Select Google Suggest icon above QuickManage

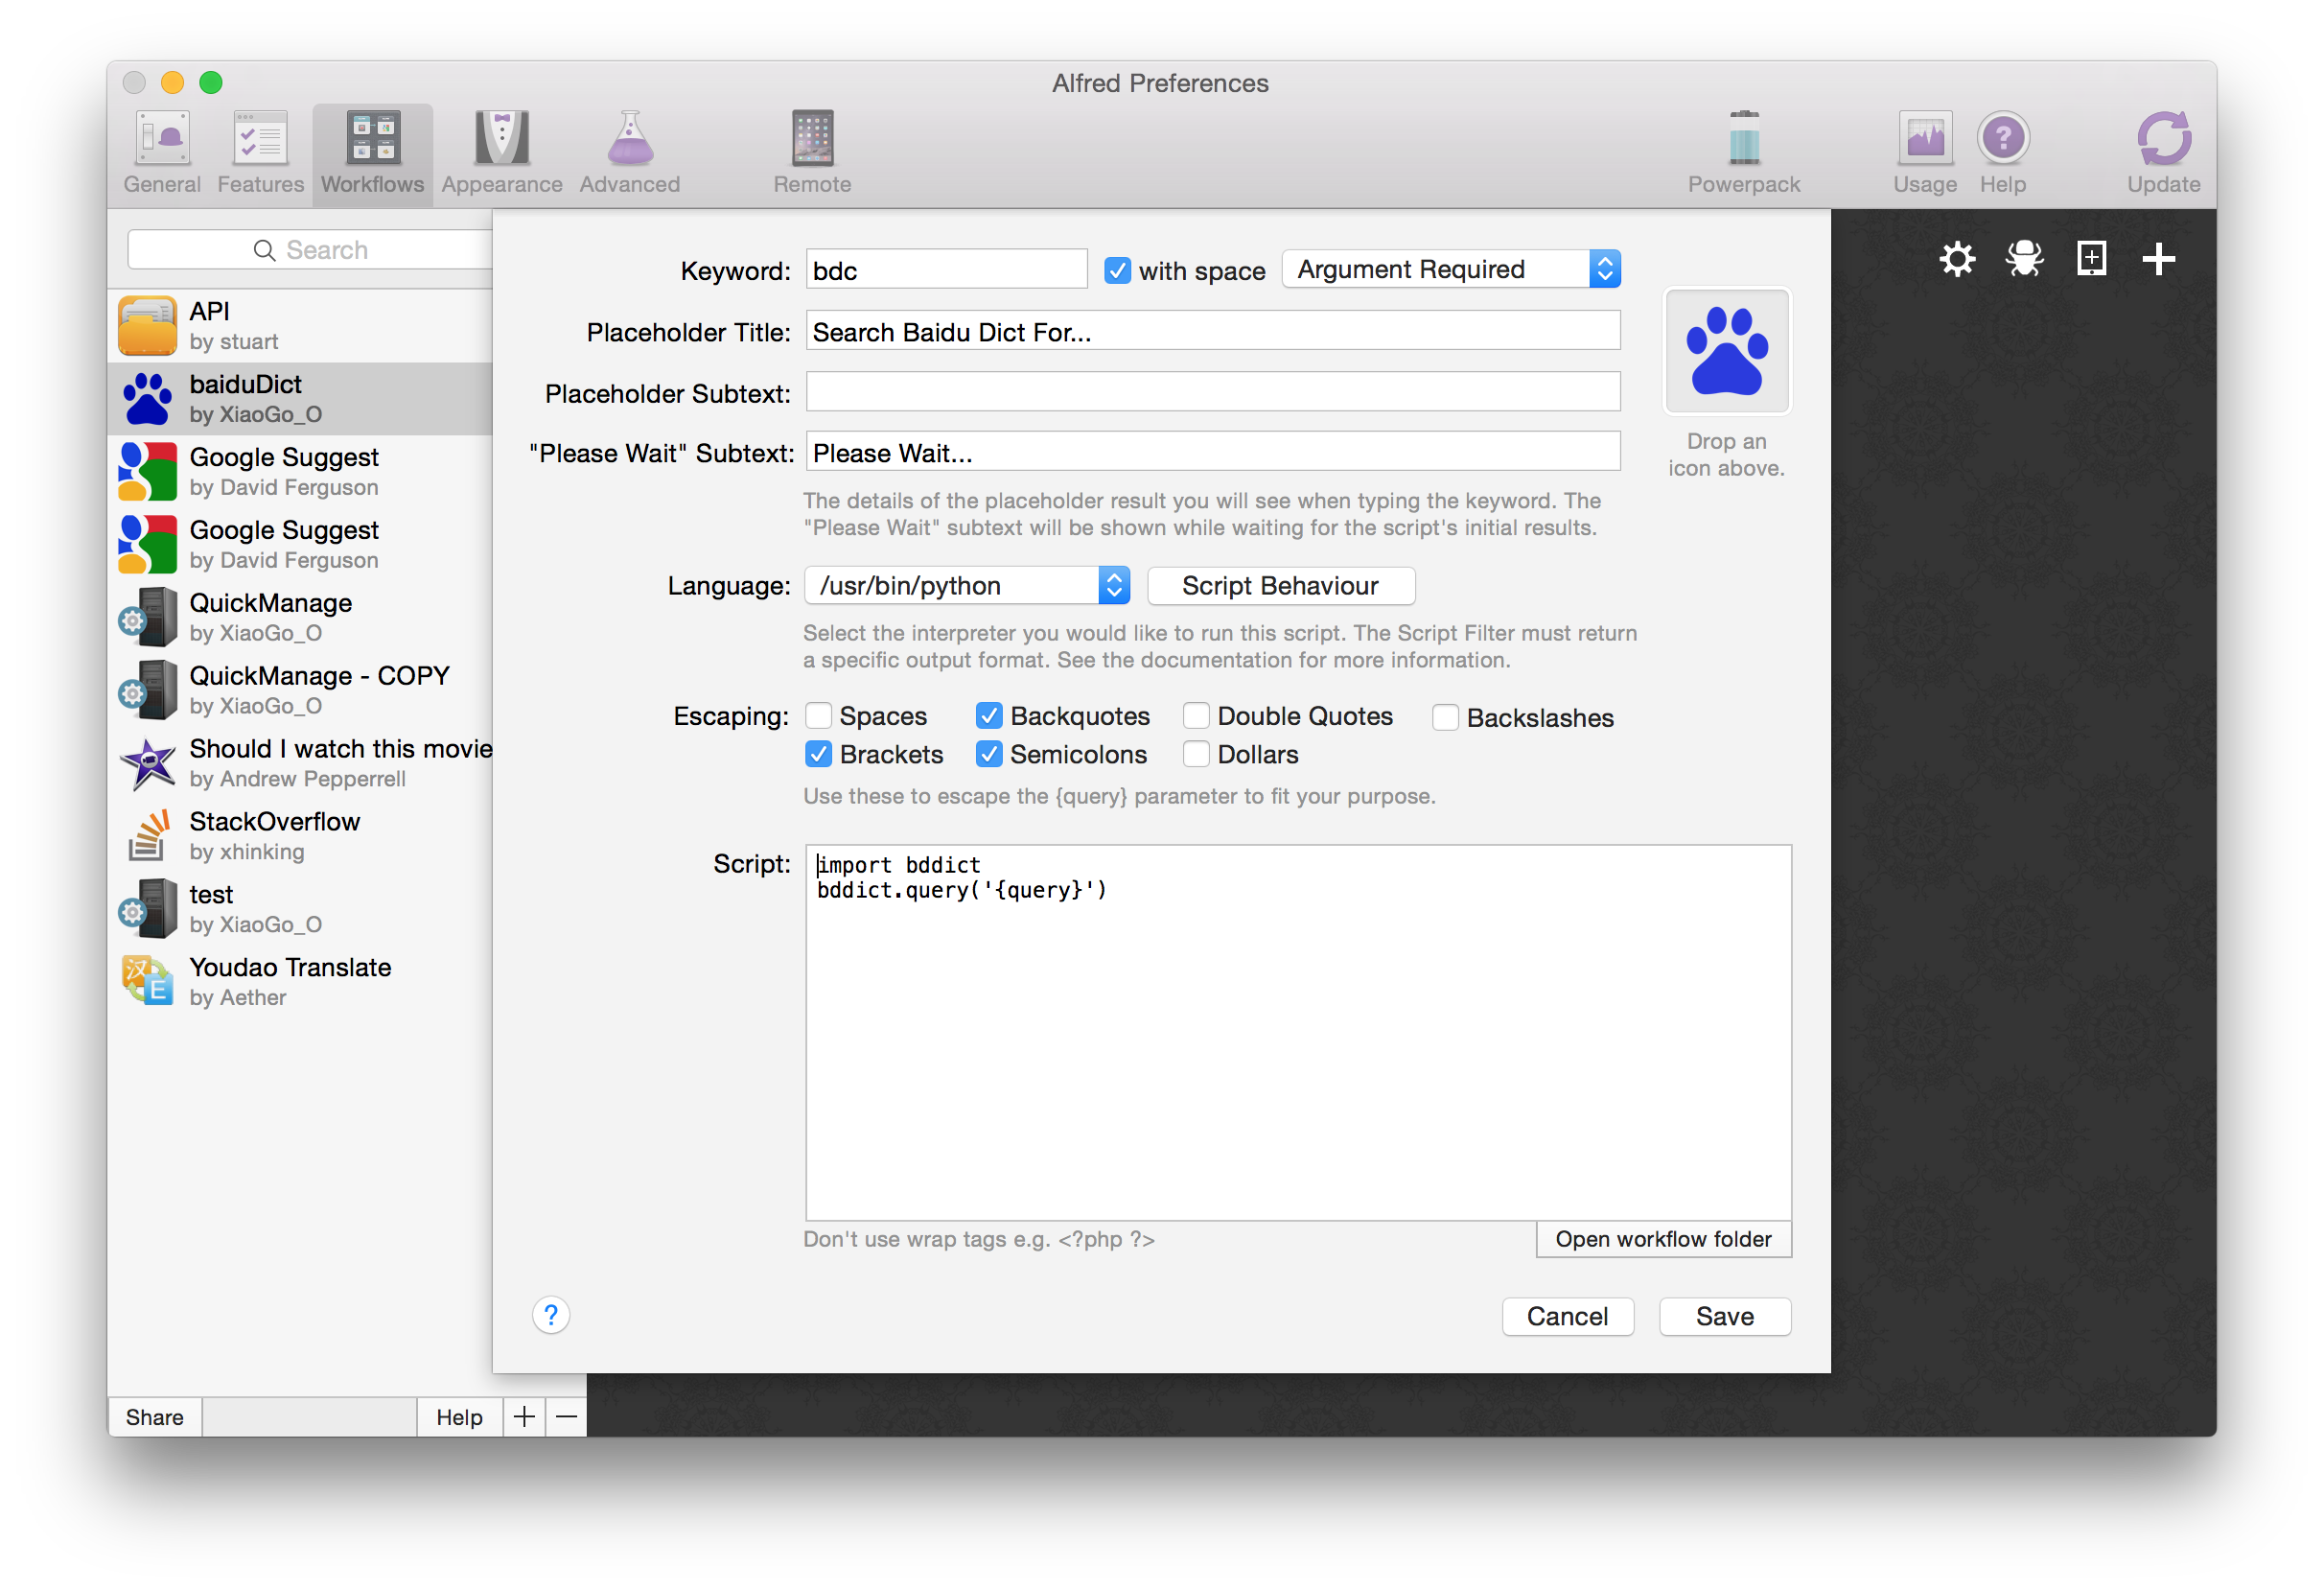pos(147,544)
